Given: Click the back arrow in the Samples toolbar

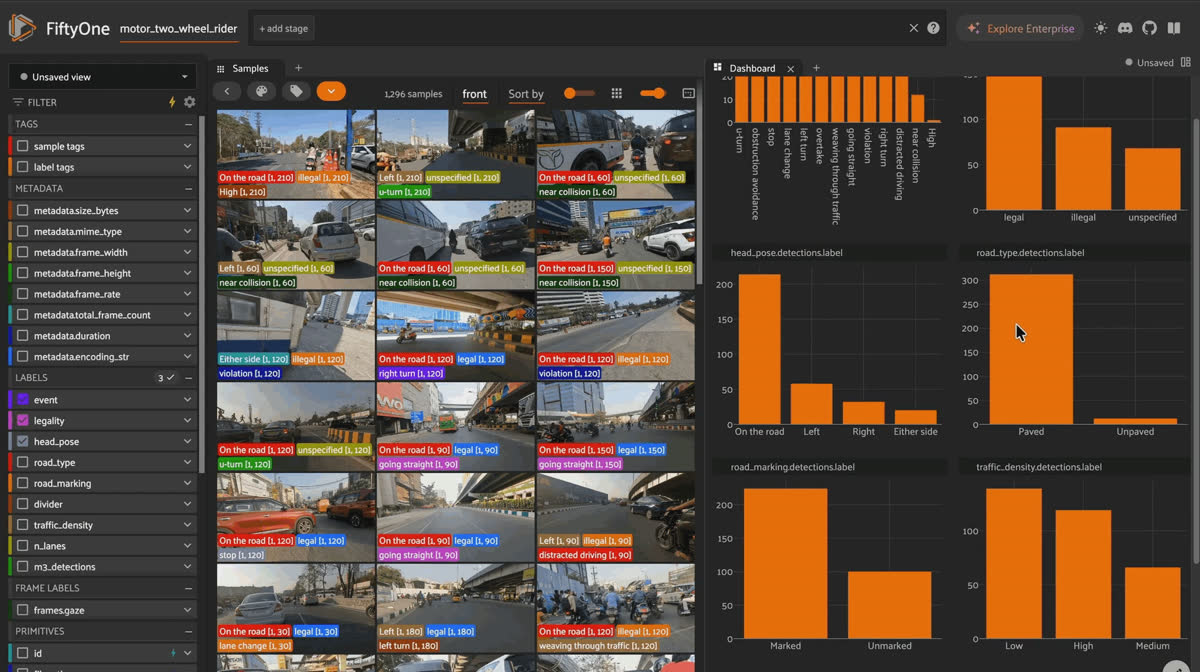Looking at the screenshot, I should point(227,91).
